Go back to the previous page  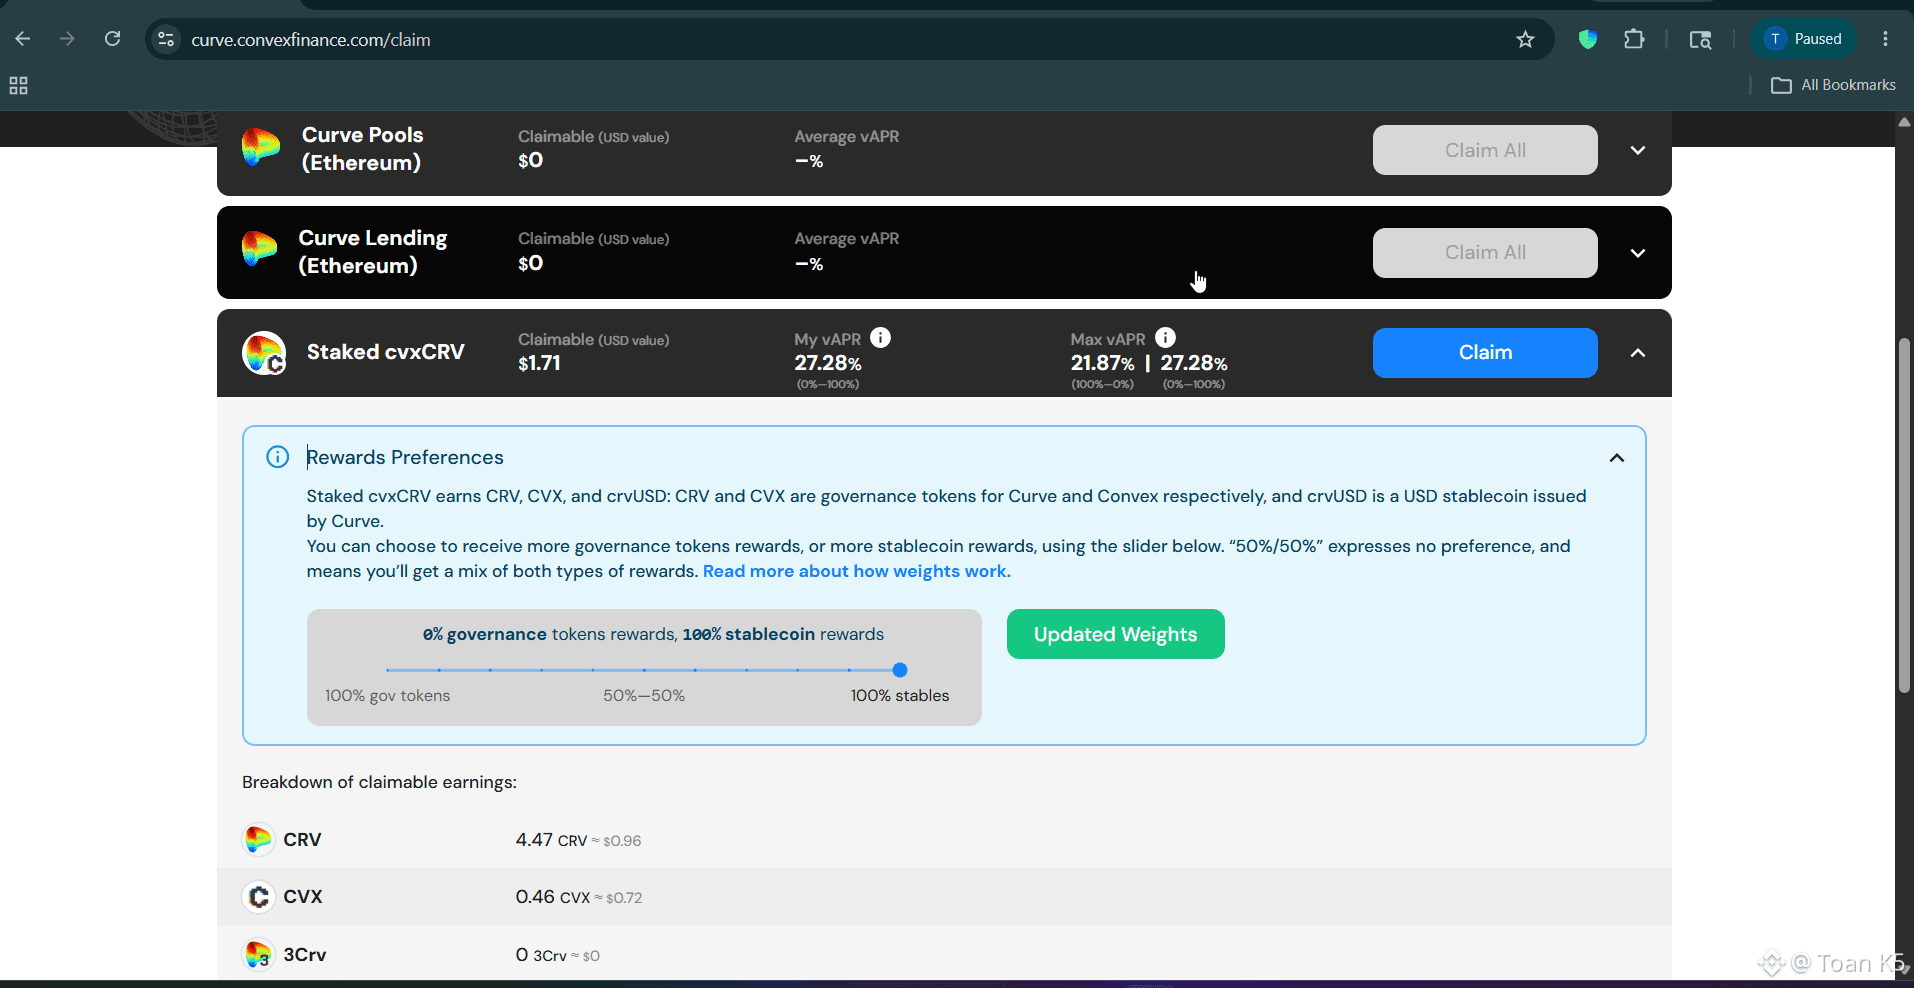tap(23, 39)
